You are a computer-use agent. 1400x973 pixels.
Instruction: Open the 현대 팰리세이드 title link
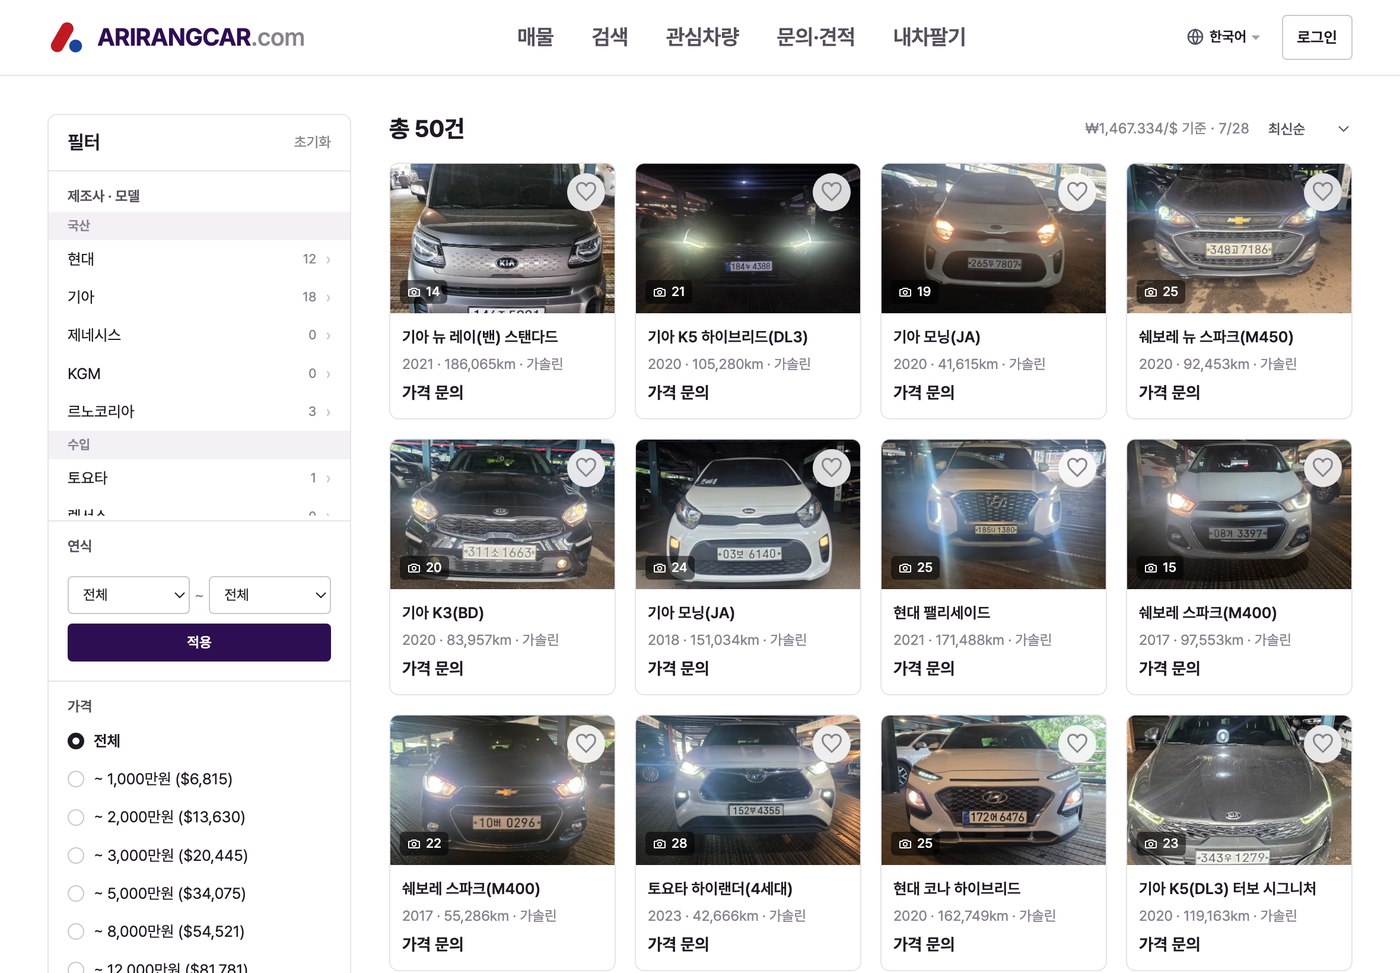pyautogui.click(x=942, y=613)
